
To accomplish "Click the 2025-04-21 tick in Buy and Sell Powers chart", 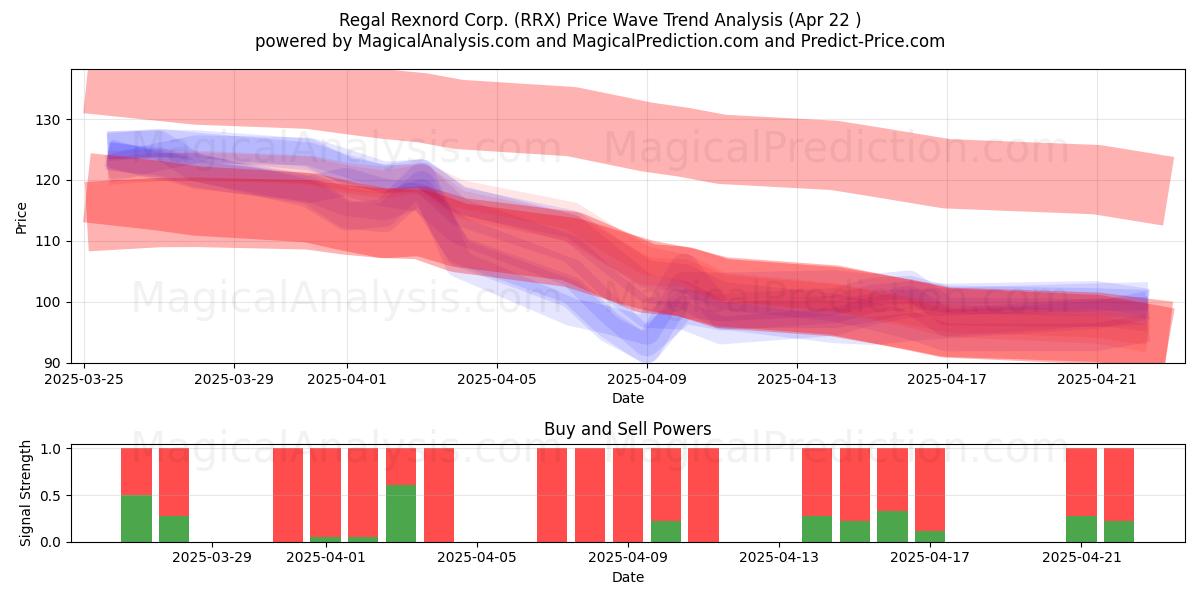I will tap(1081, 558).
